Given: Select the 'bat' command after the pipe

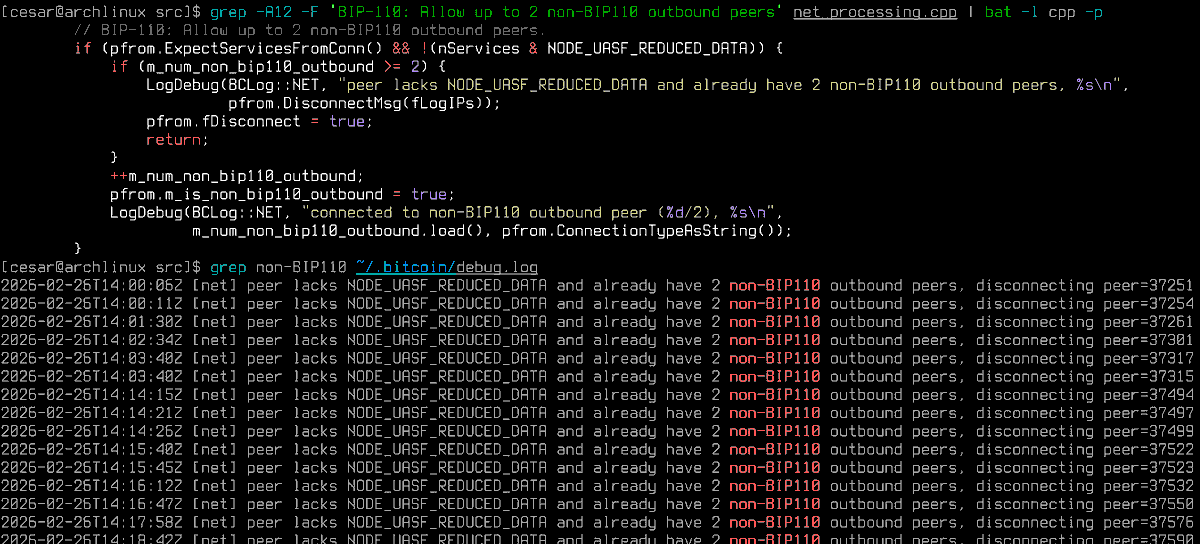Looking at the screenshot, I should click(x=998, y=12).
